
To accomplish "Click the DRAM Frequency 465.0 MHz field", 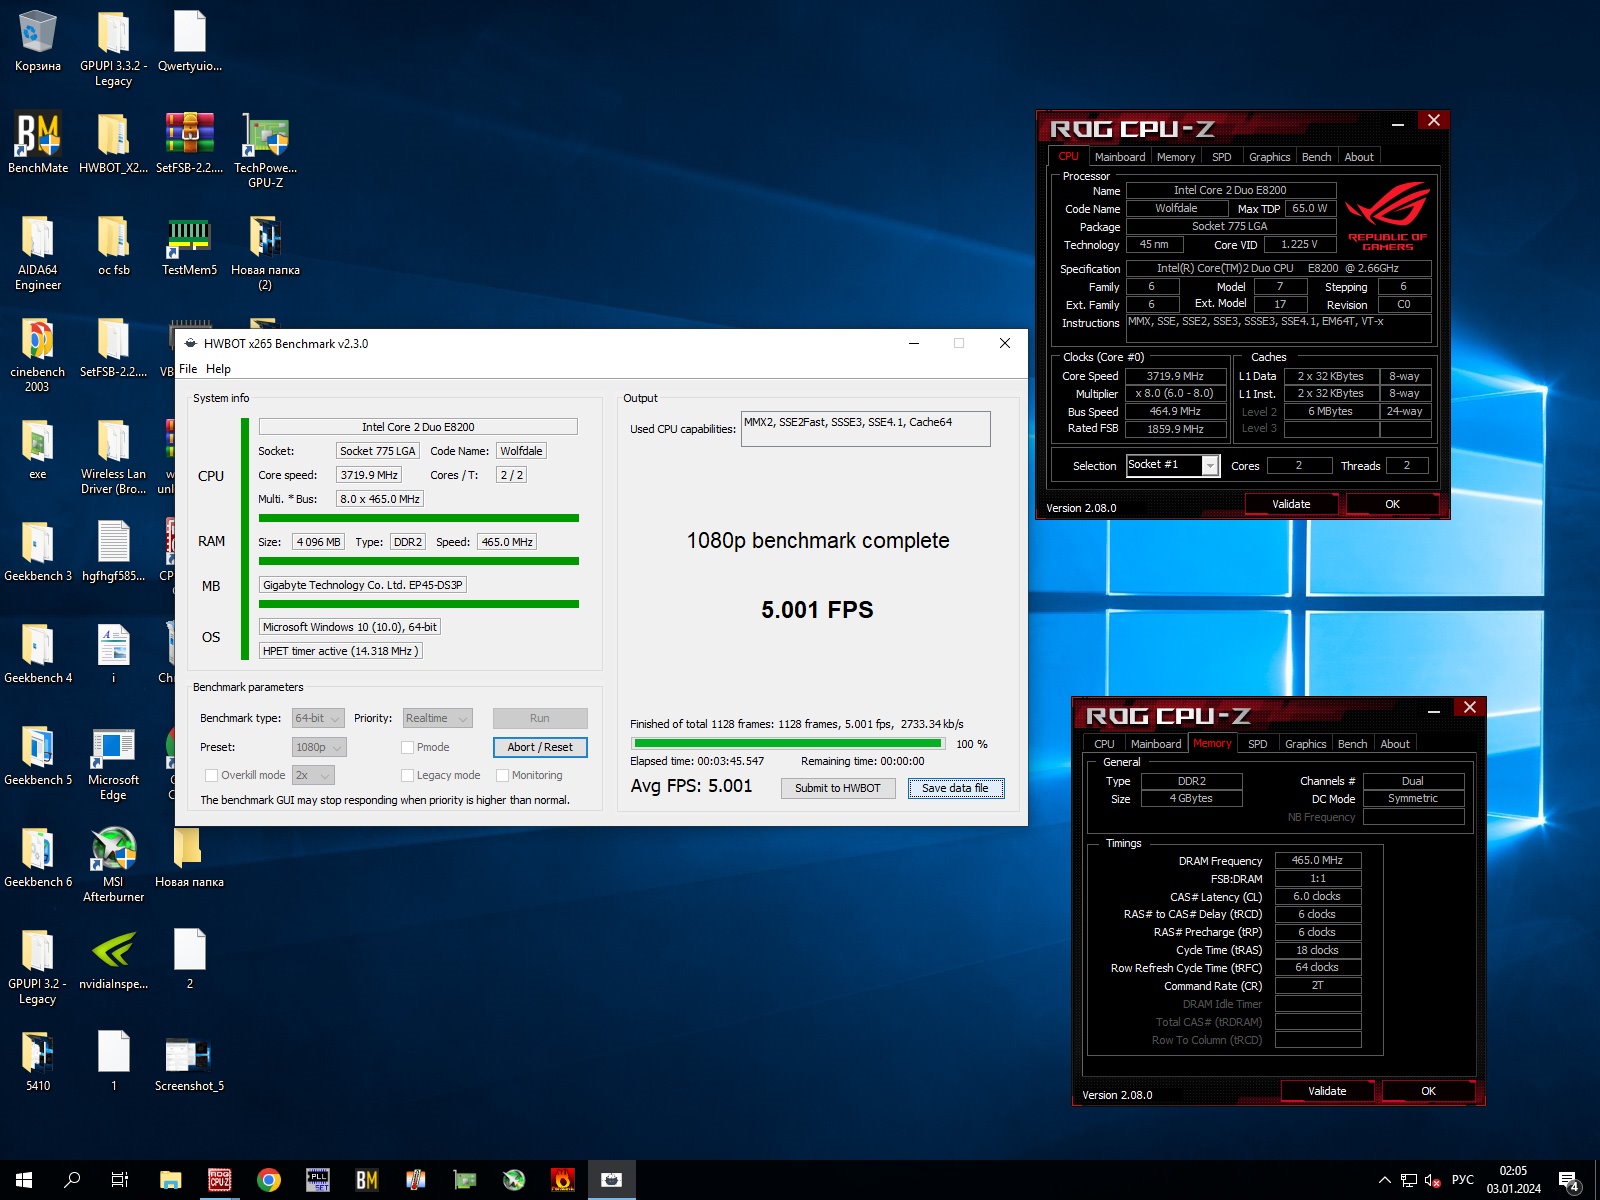I will (1317, 860).
